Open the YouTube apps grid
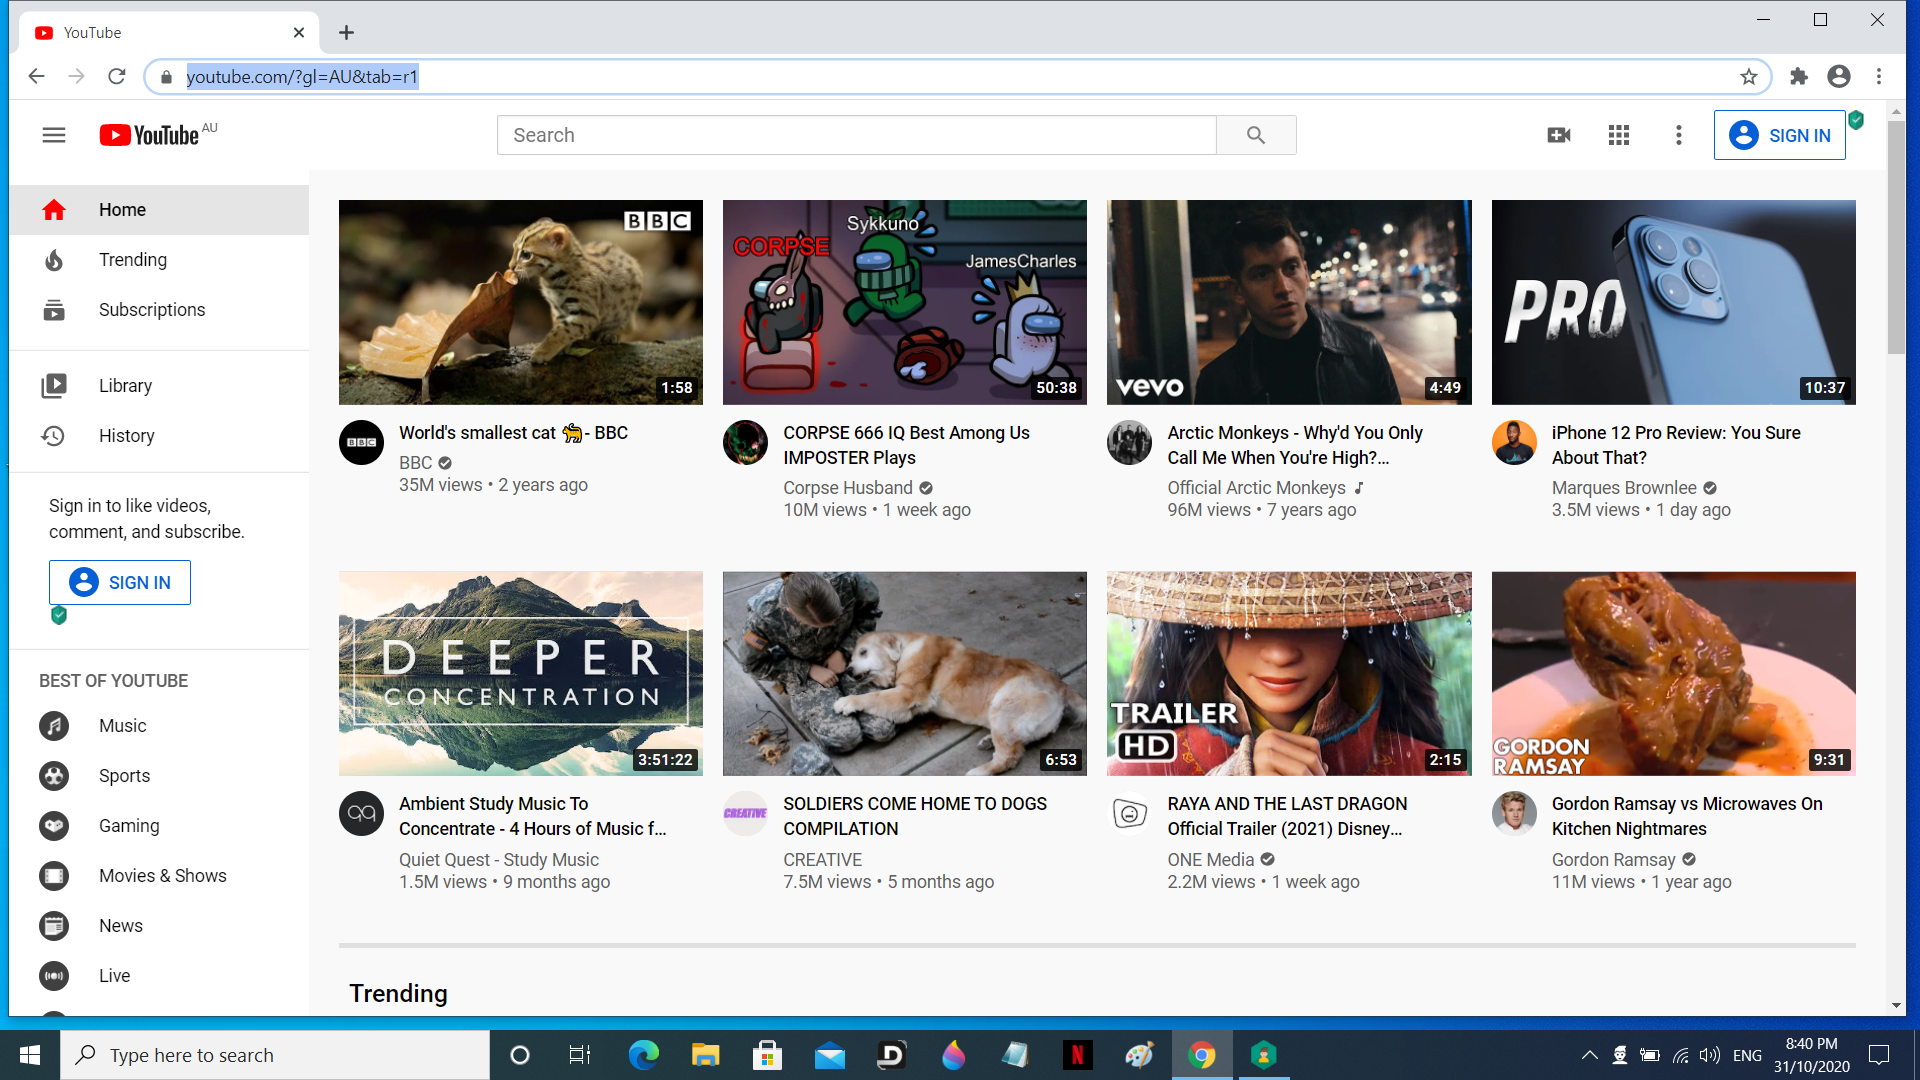 click(1619, 135)
